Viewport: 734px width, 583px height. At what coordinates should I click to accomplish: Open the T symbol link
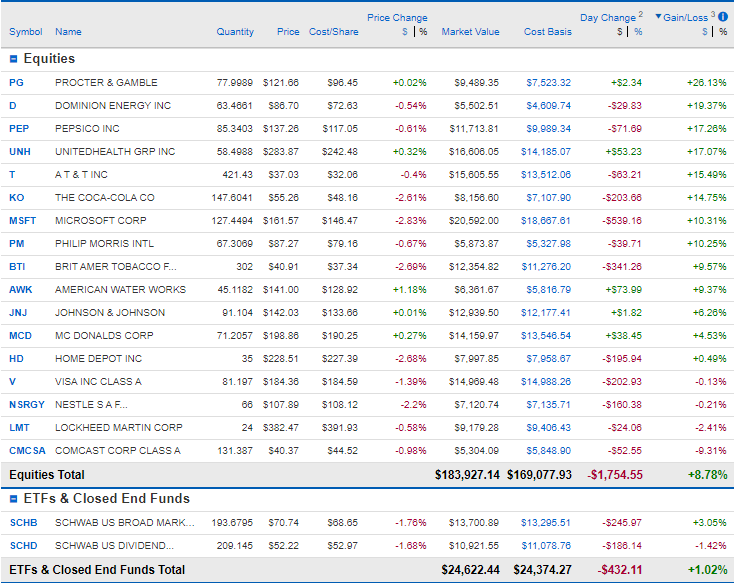point(12,175)
